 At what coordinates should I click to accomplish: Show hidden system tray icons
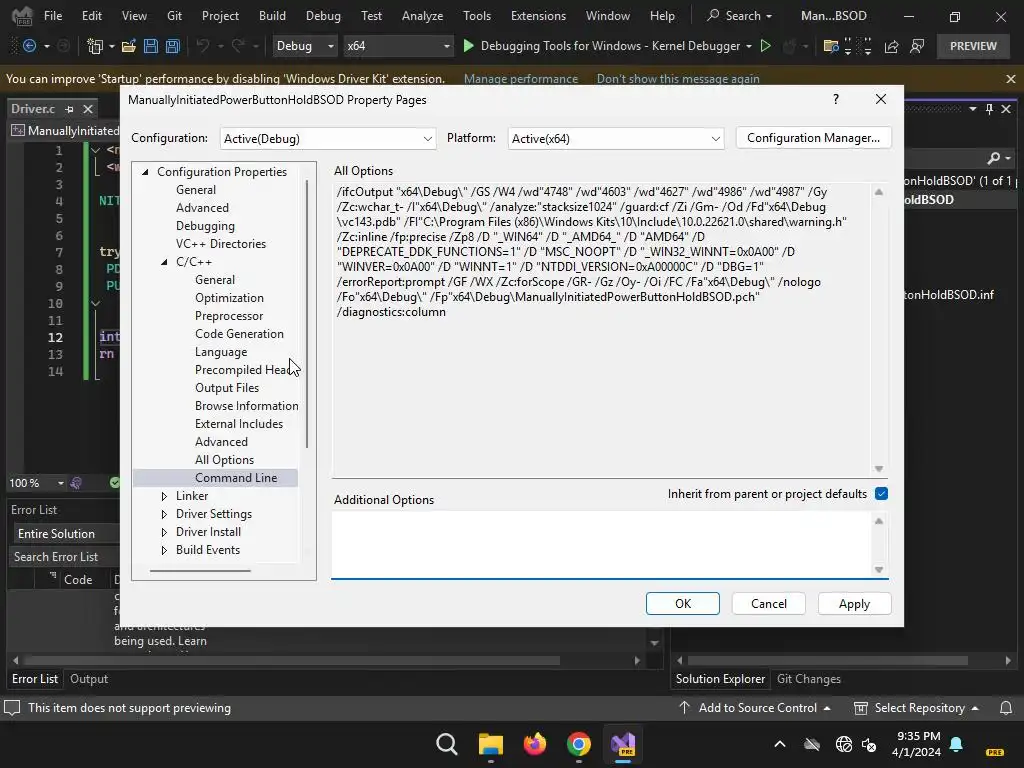pyautogui.click(x=780, y=744)
